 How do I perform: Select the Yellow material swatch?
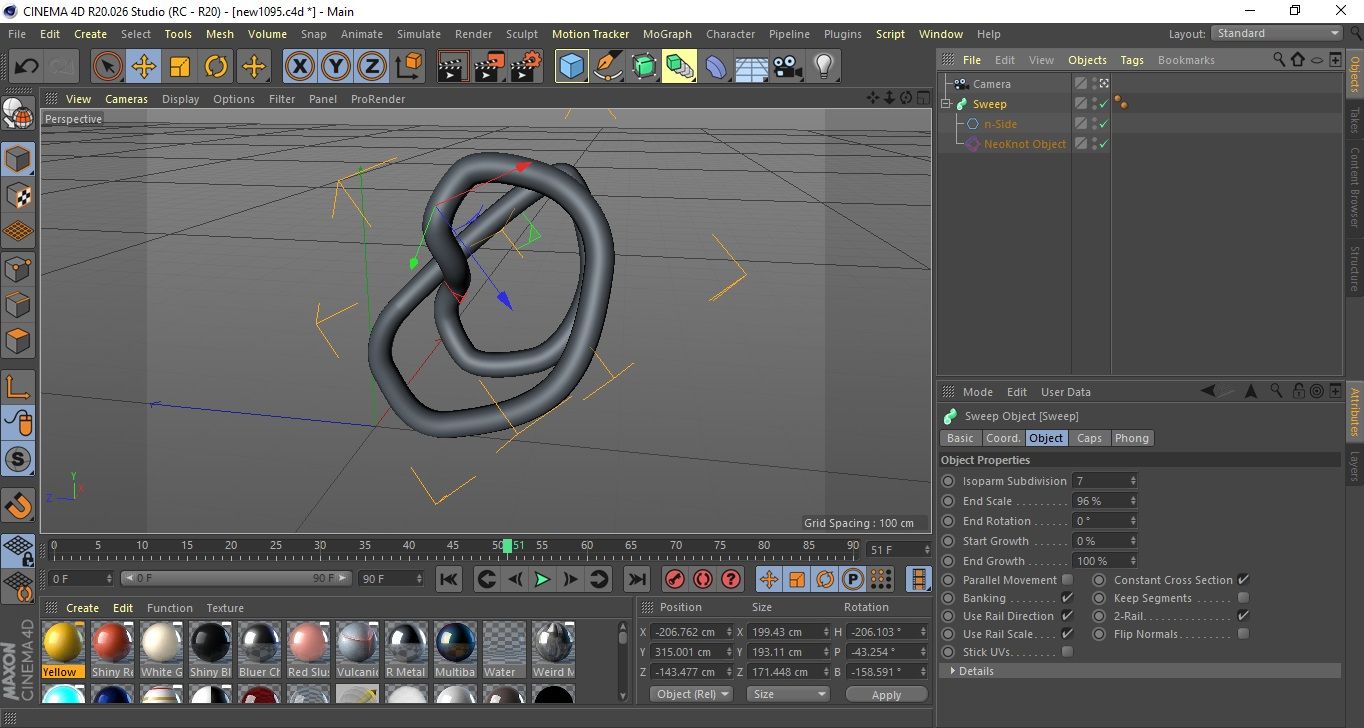tap(63, 649)
